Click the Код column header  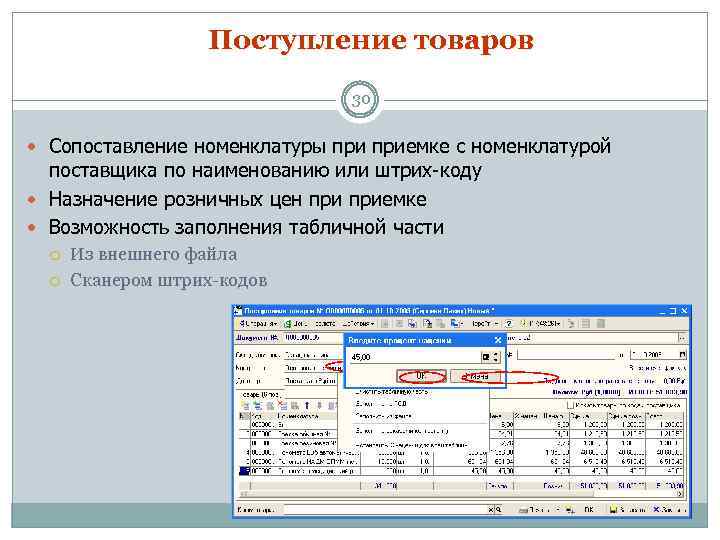pos(263,416)
